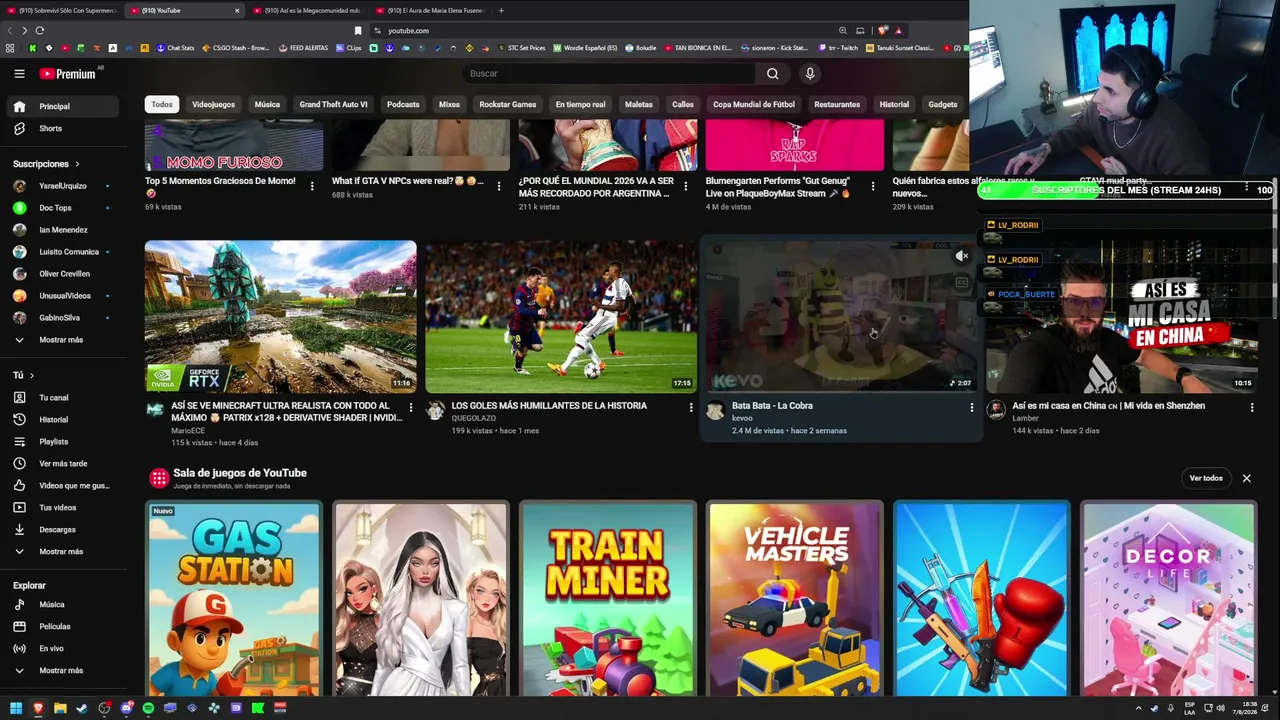Screen dimensions: 1280x720
Task: Open options for What if GTA V NPCs video
Action: [498, 186]
